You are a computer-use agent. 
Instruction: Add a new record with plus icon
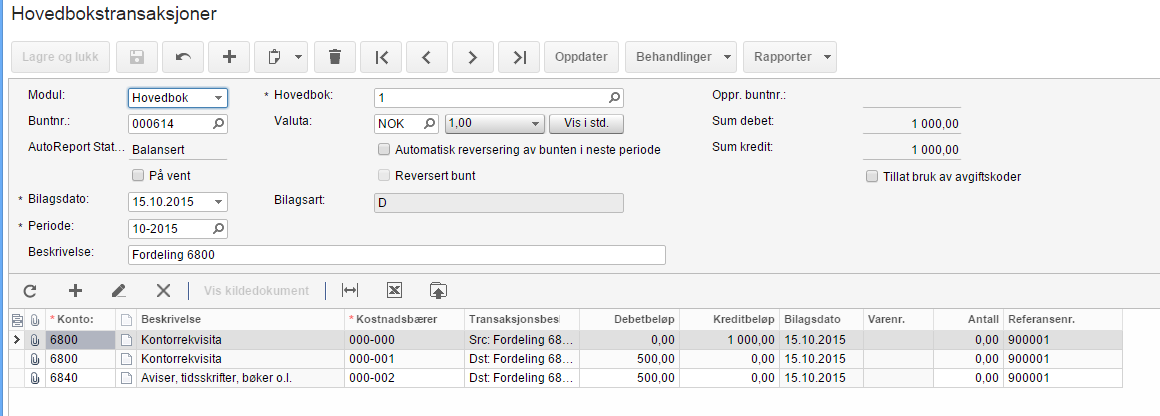[229, 57]
